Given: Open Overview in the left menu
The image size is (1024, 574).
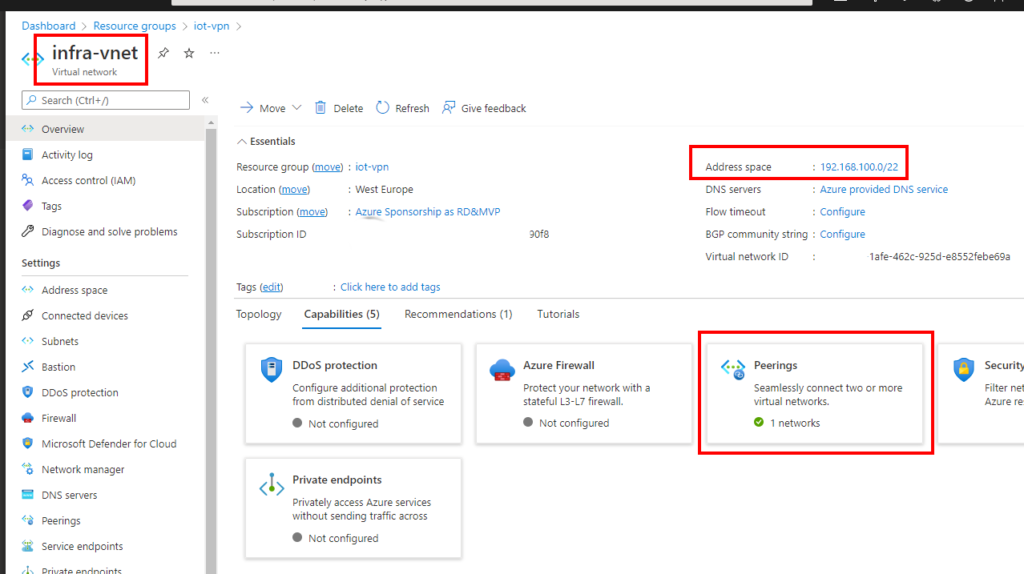Looking at the screenshot, I should click(106, 129).
